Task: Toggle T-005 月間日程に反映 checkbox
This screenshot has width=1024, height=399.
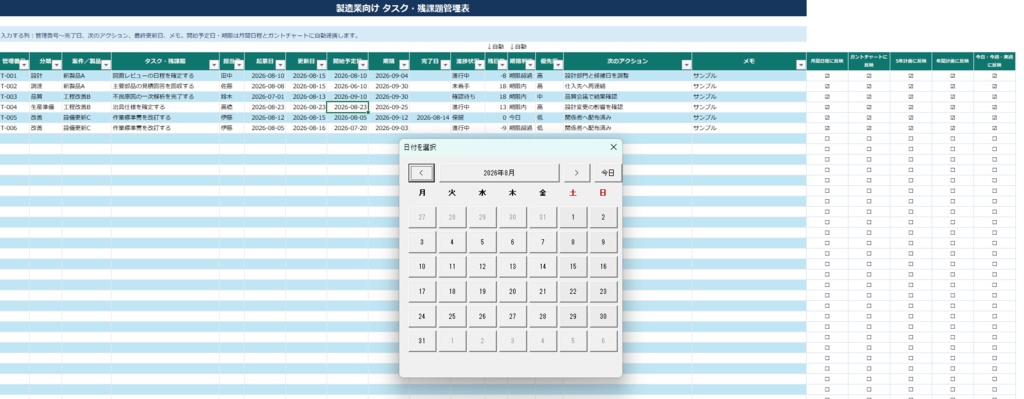Action: tap(827, 118)
